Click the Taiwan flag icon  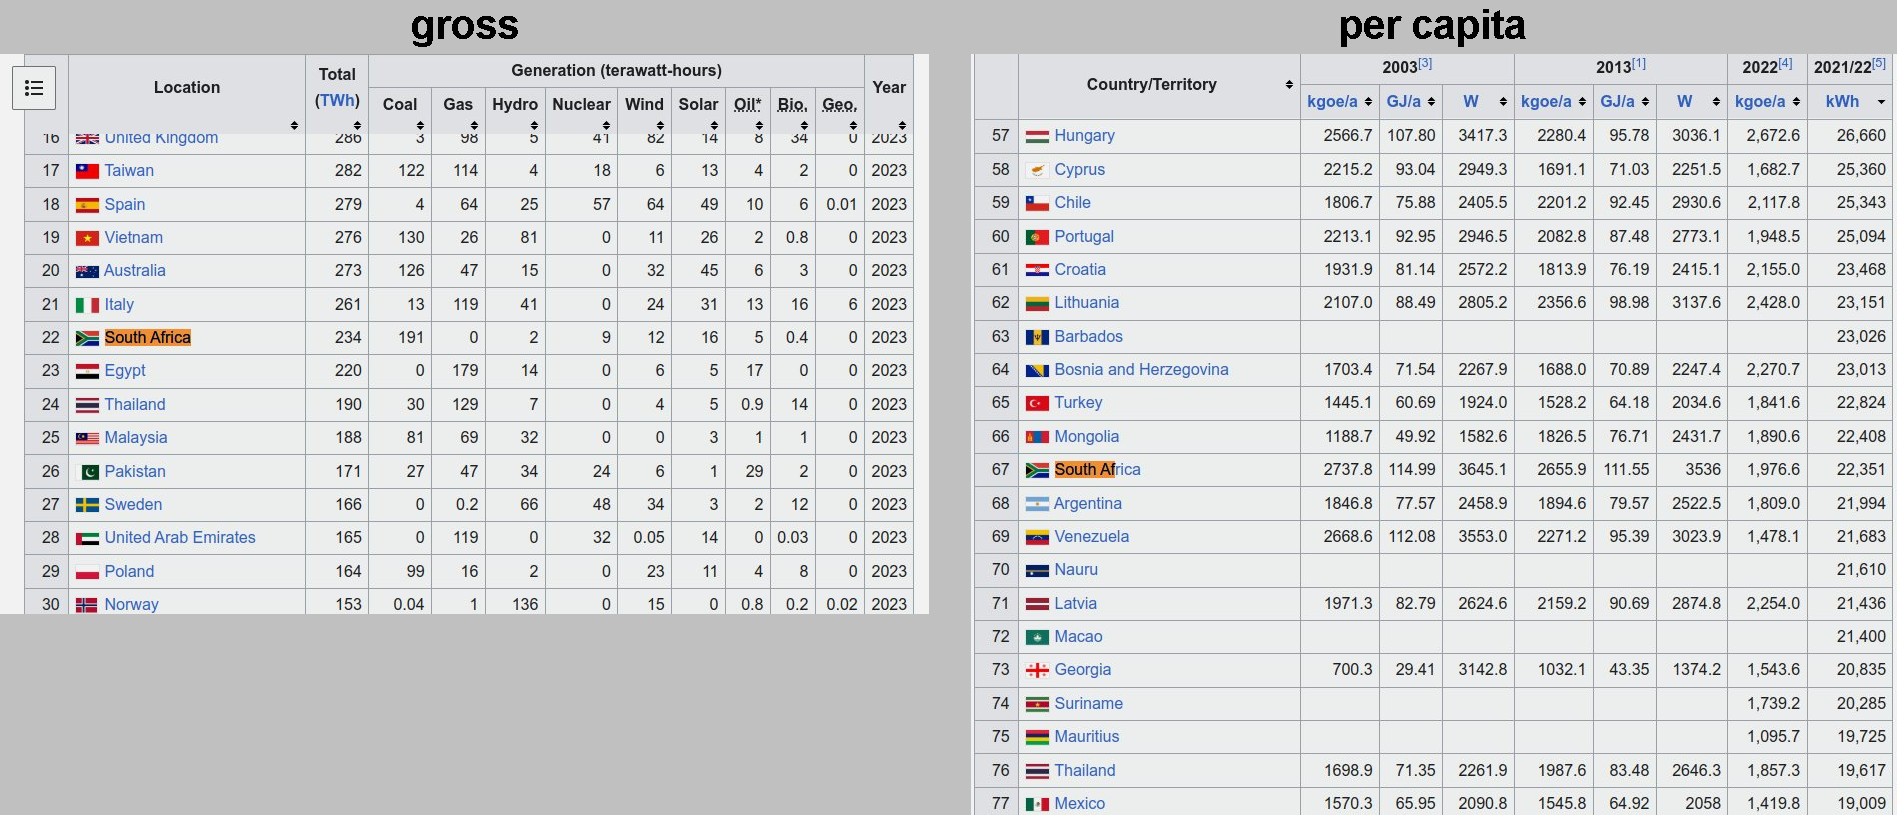tap(87, 171)
